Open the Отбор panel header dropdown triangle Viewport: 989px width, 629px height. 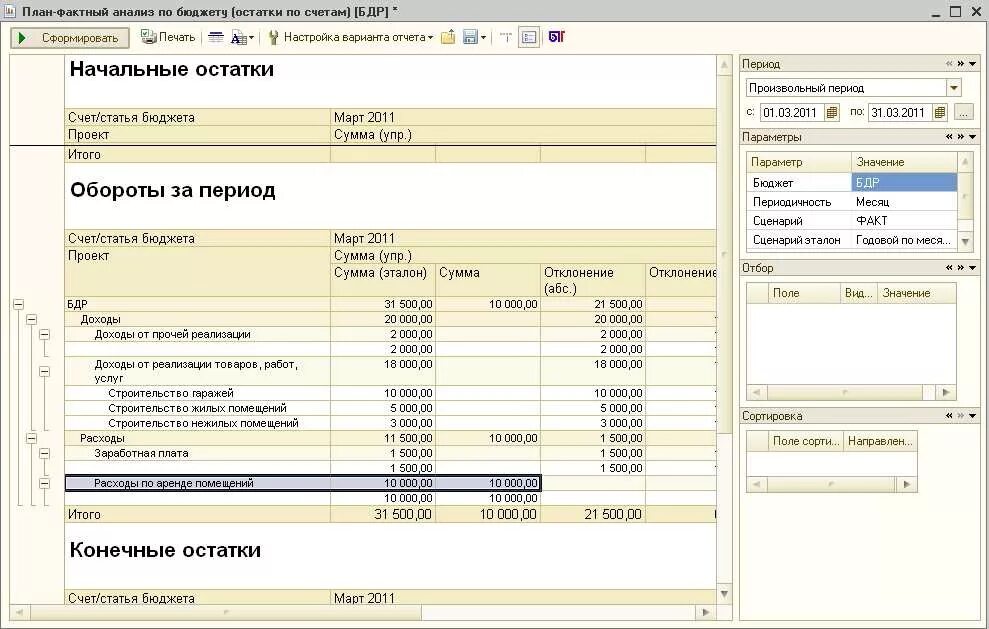pos(973,267)
